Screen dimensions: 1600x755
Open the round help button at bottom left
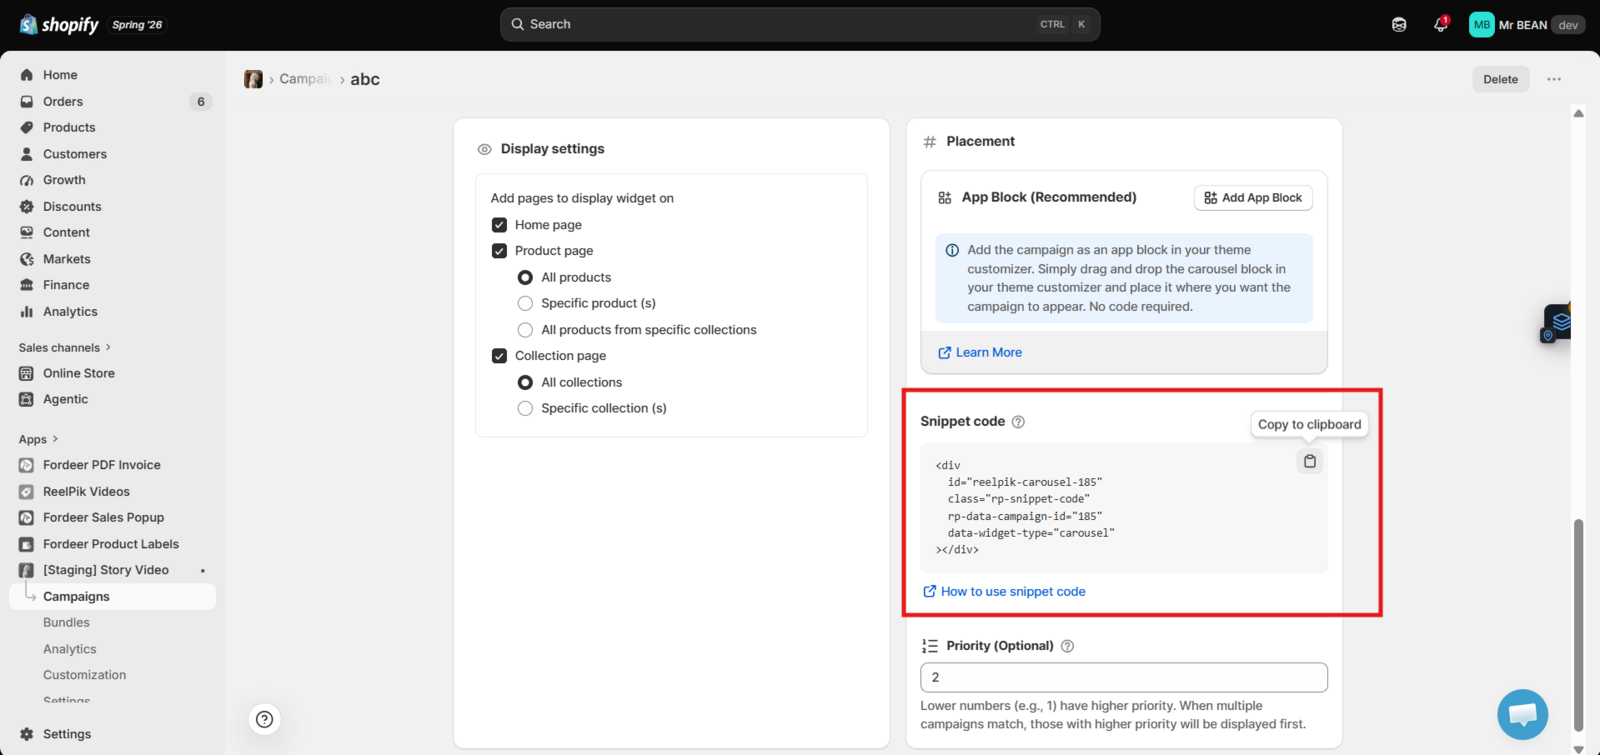pos(264,719)
